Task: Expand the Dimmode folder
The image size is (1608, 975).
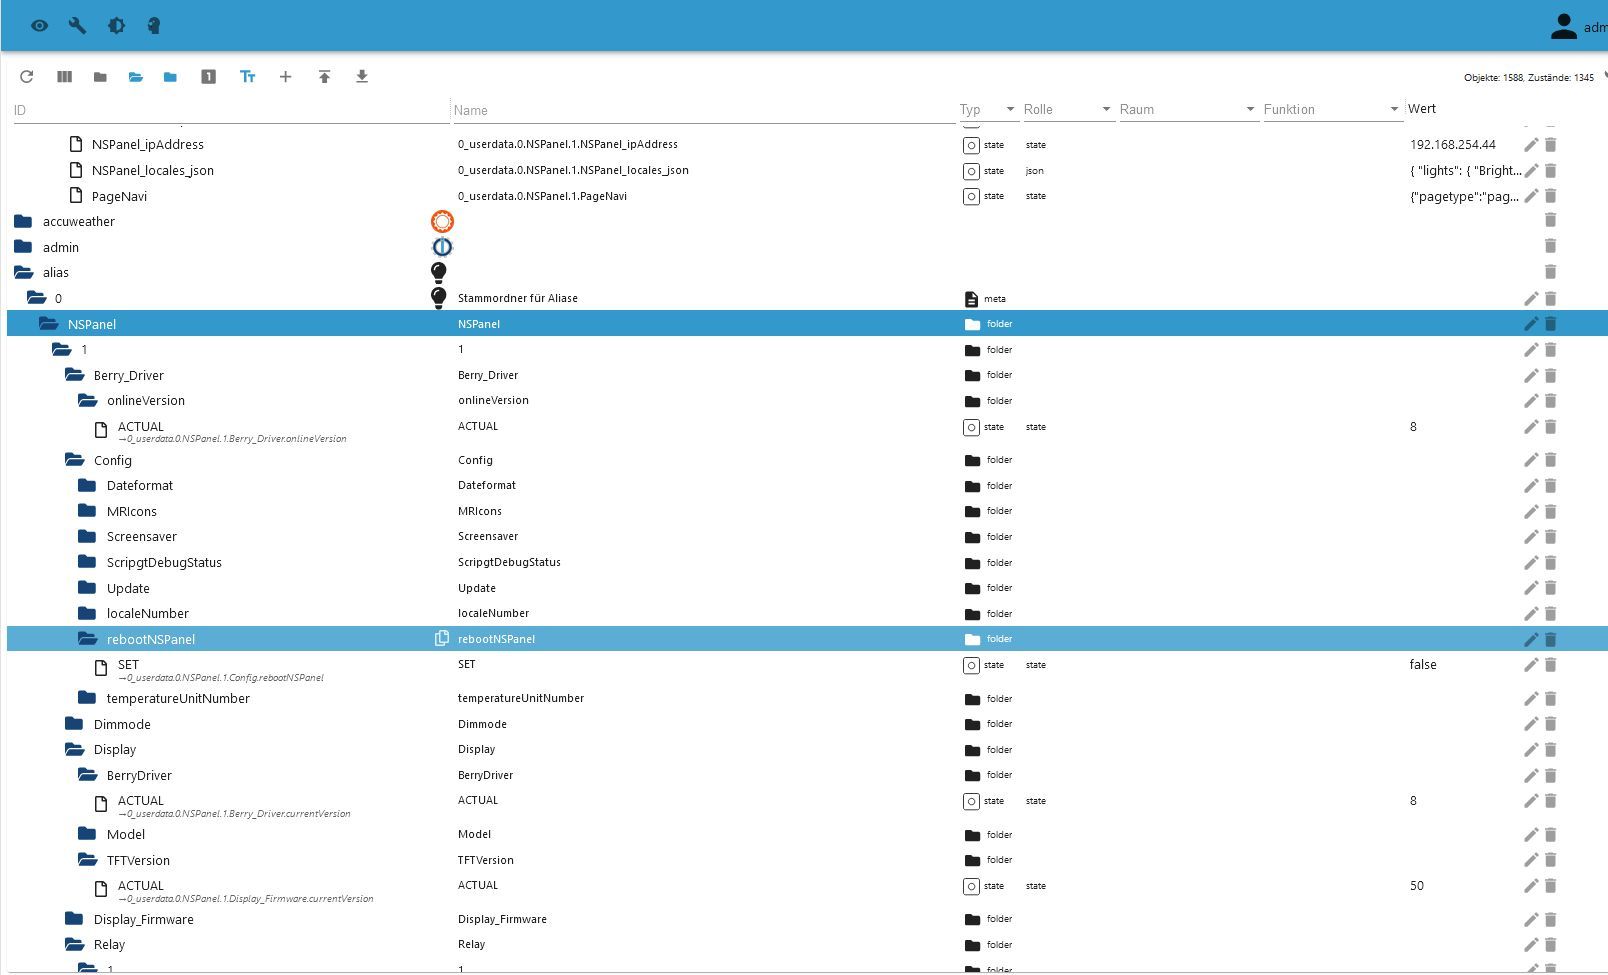Action: pos(74,723)
